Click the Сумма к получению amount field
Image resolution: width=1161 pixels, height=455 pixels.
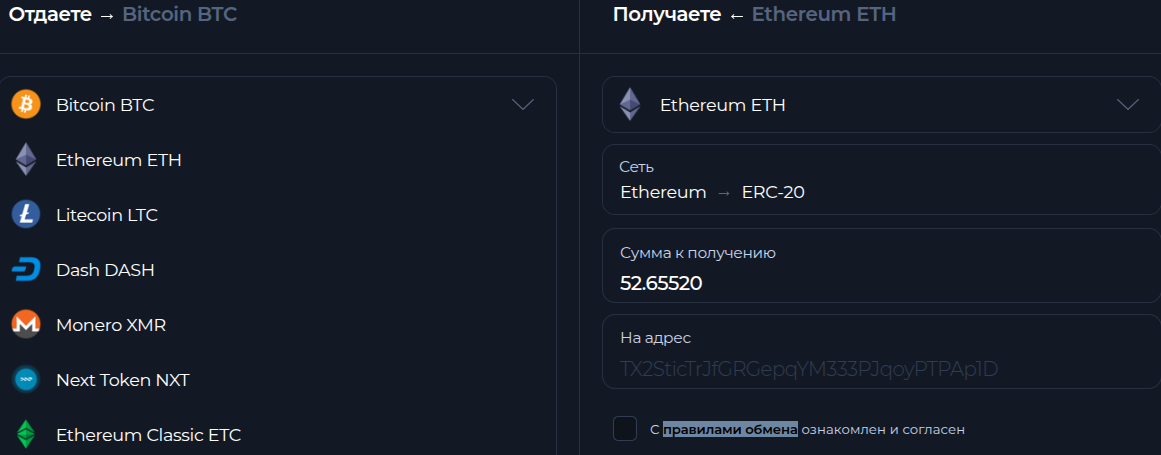pos(881,266)
